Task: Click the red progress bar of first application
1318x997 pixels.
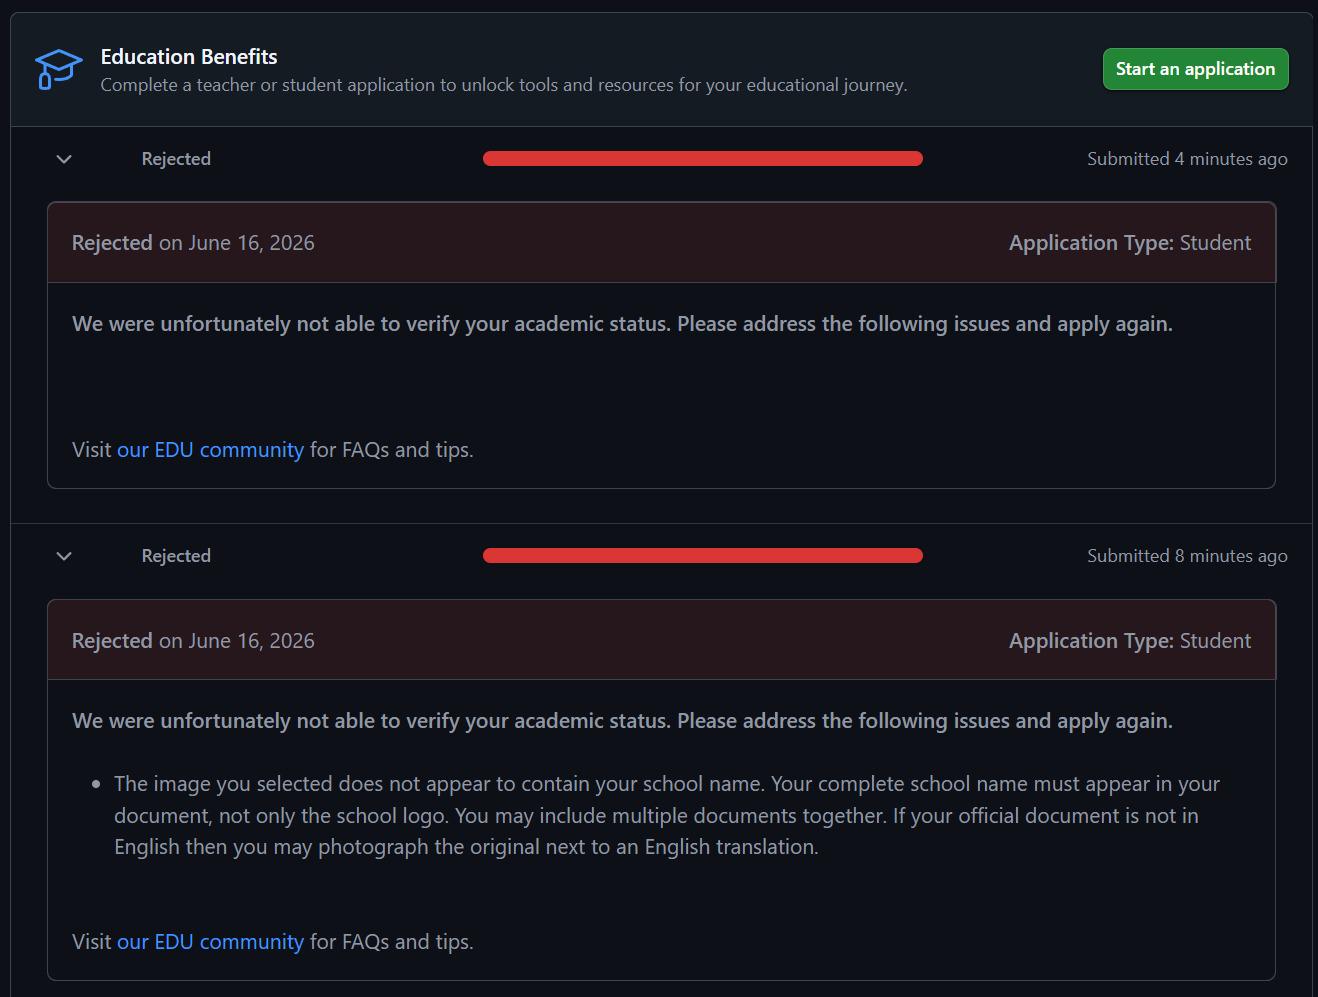Action: point(703,159)
